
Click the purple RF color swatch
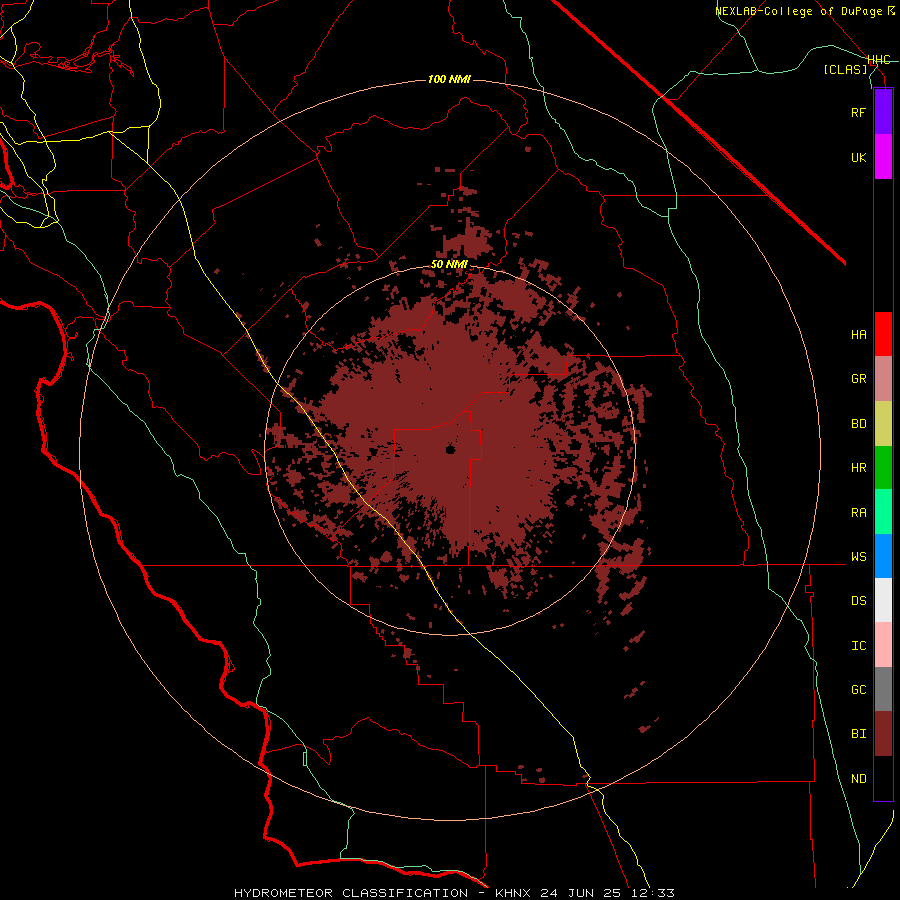883,112
